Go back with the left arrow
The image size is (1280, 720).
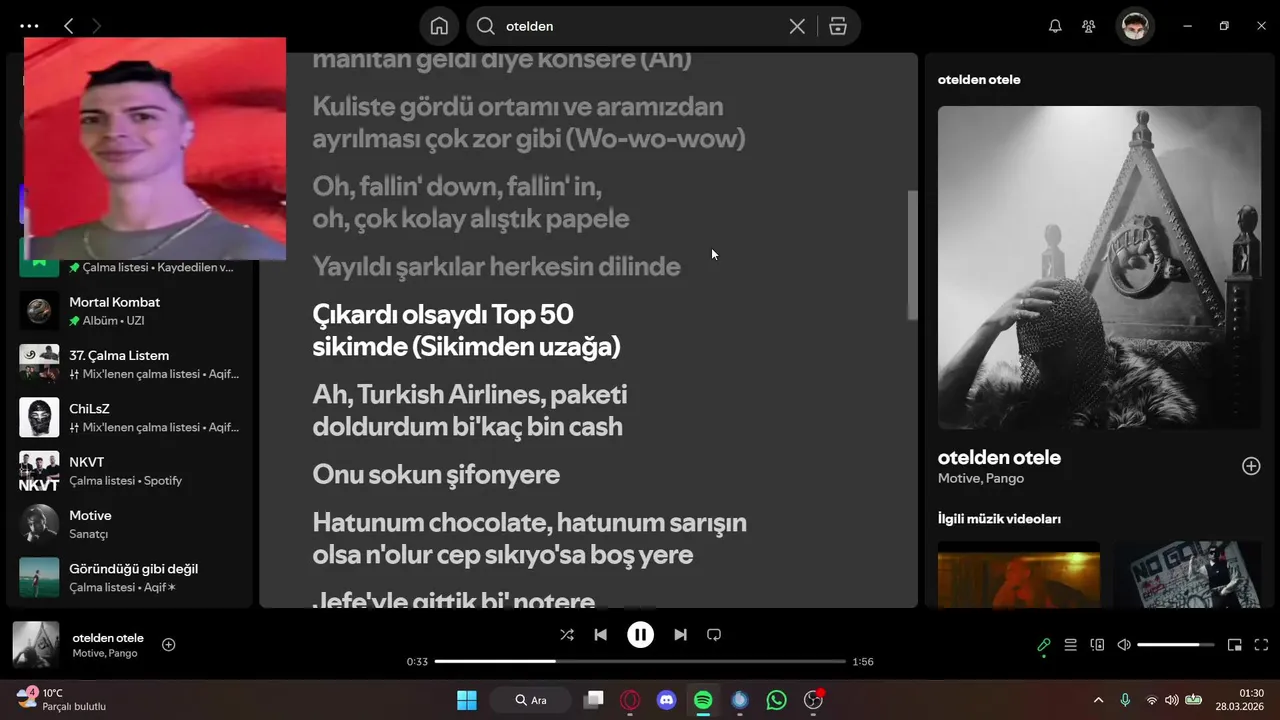coord(68,26)
